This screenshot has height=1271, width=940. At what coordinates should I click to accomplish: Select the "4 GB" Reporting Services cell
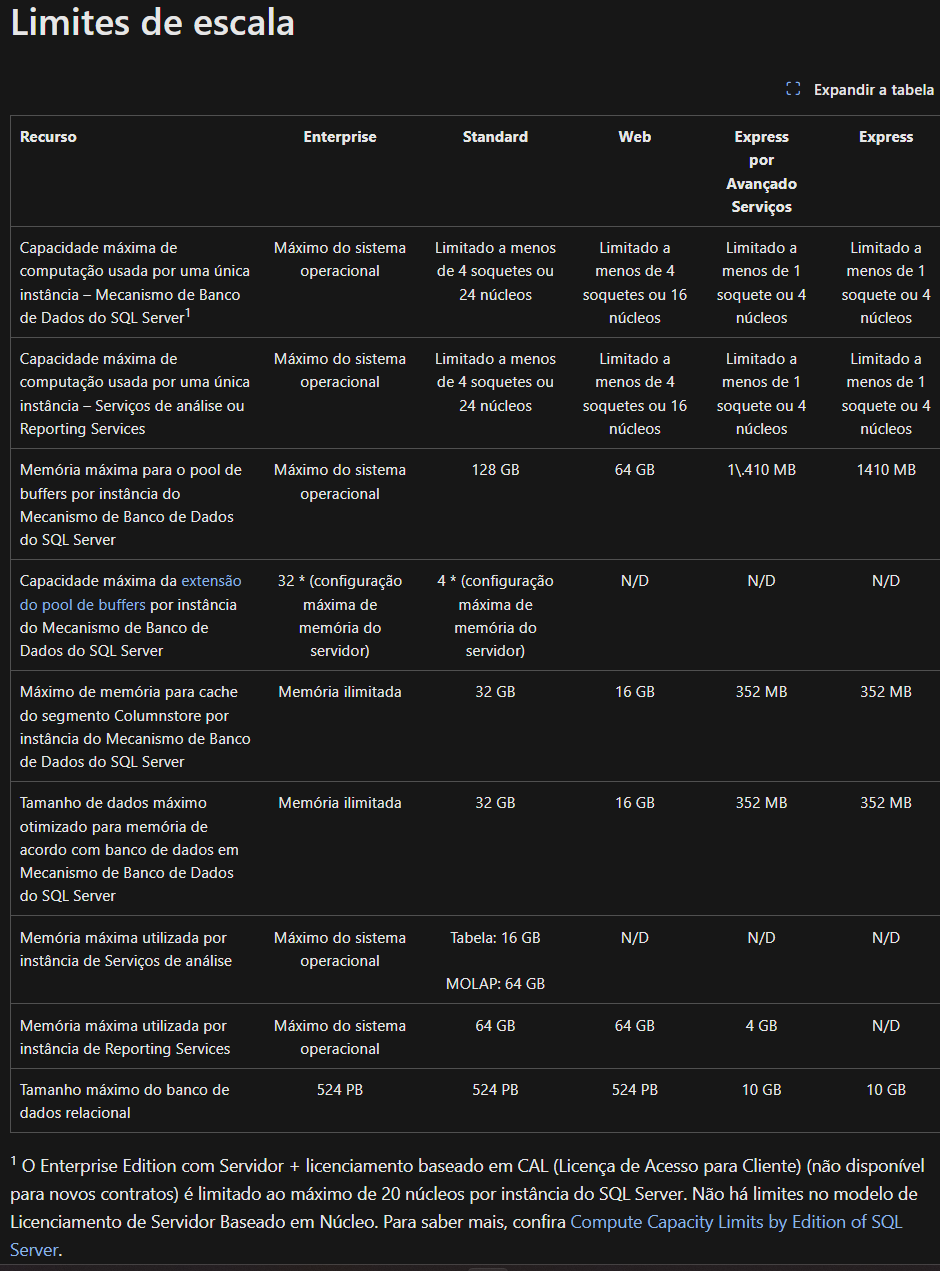click(761, 1026)
